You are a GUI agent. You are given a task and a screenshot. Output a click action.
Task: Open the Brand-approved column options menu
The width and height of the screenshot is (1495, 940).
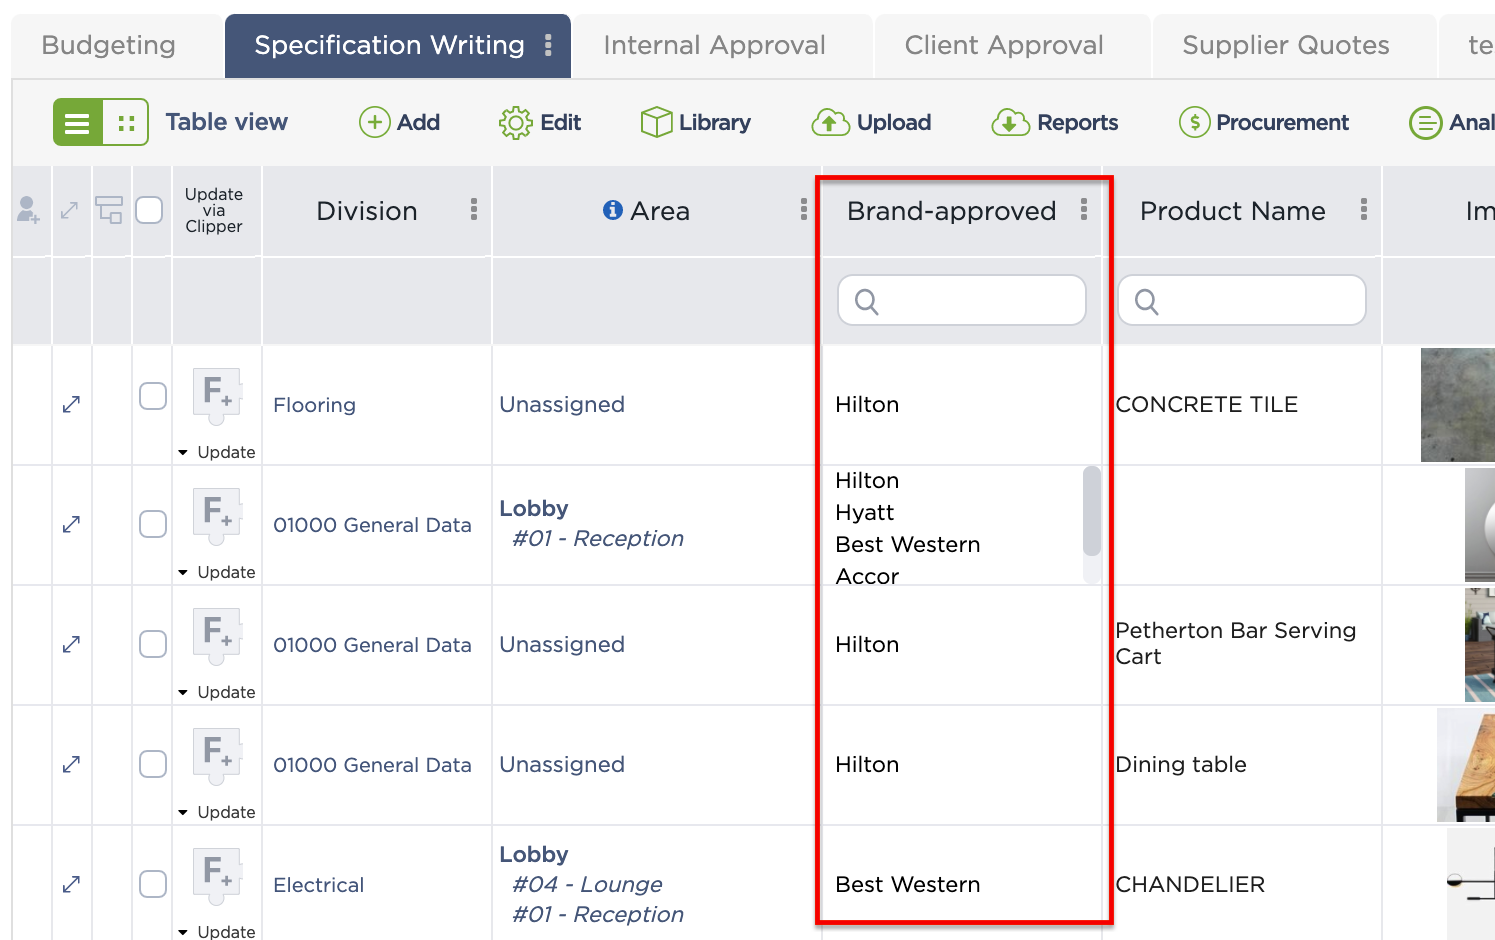pos(1084,210)
